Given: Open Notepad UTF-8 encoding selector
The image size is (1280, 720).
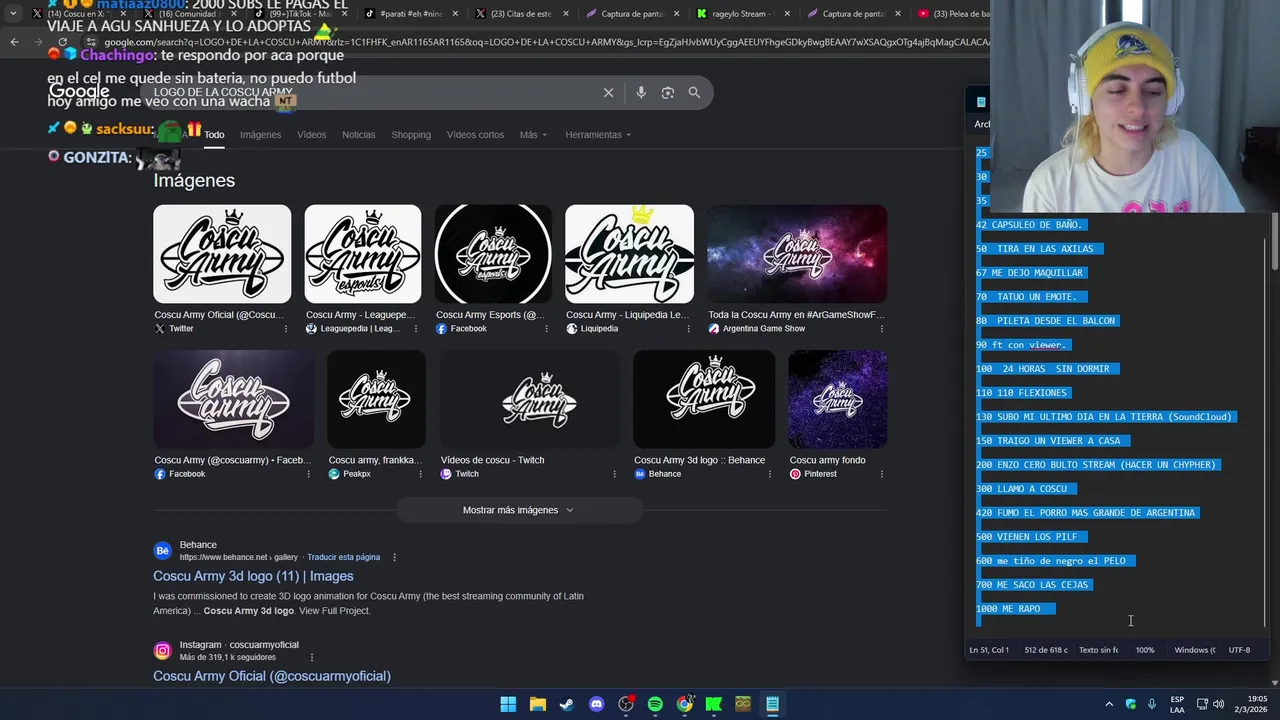Looking at the screenshot, I should tap(1239, 650).
